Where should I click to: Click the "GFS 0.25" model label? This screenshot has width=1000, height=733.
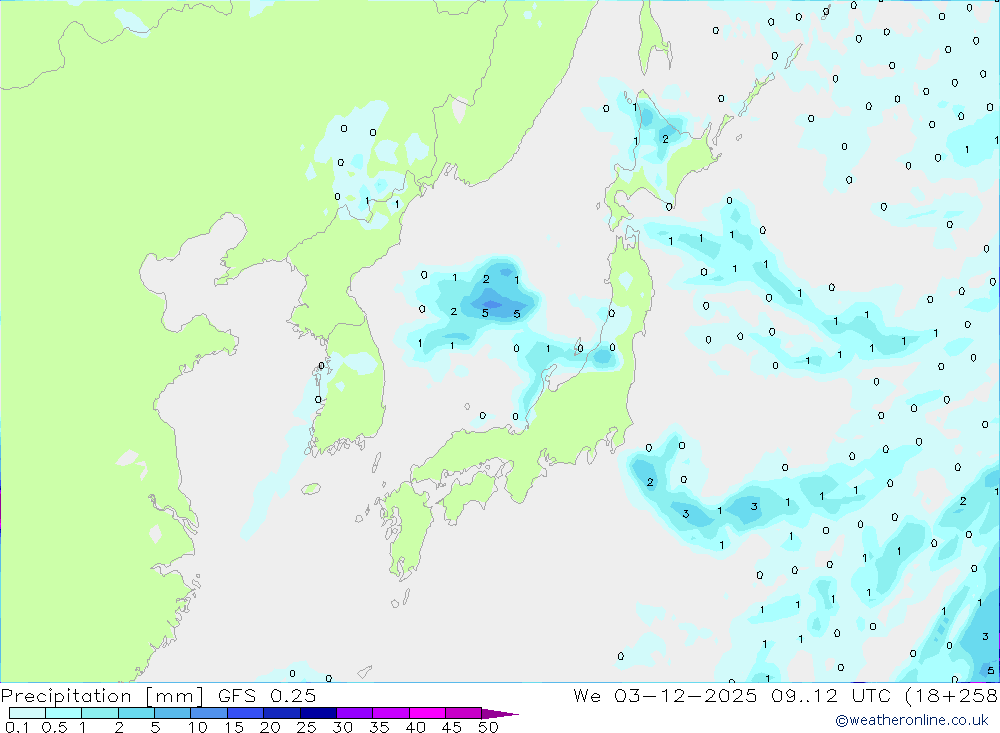tap(267, 695)
